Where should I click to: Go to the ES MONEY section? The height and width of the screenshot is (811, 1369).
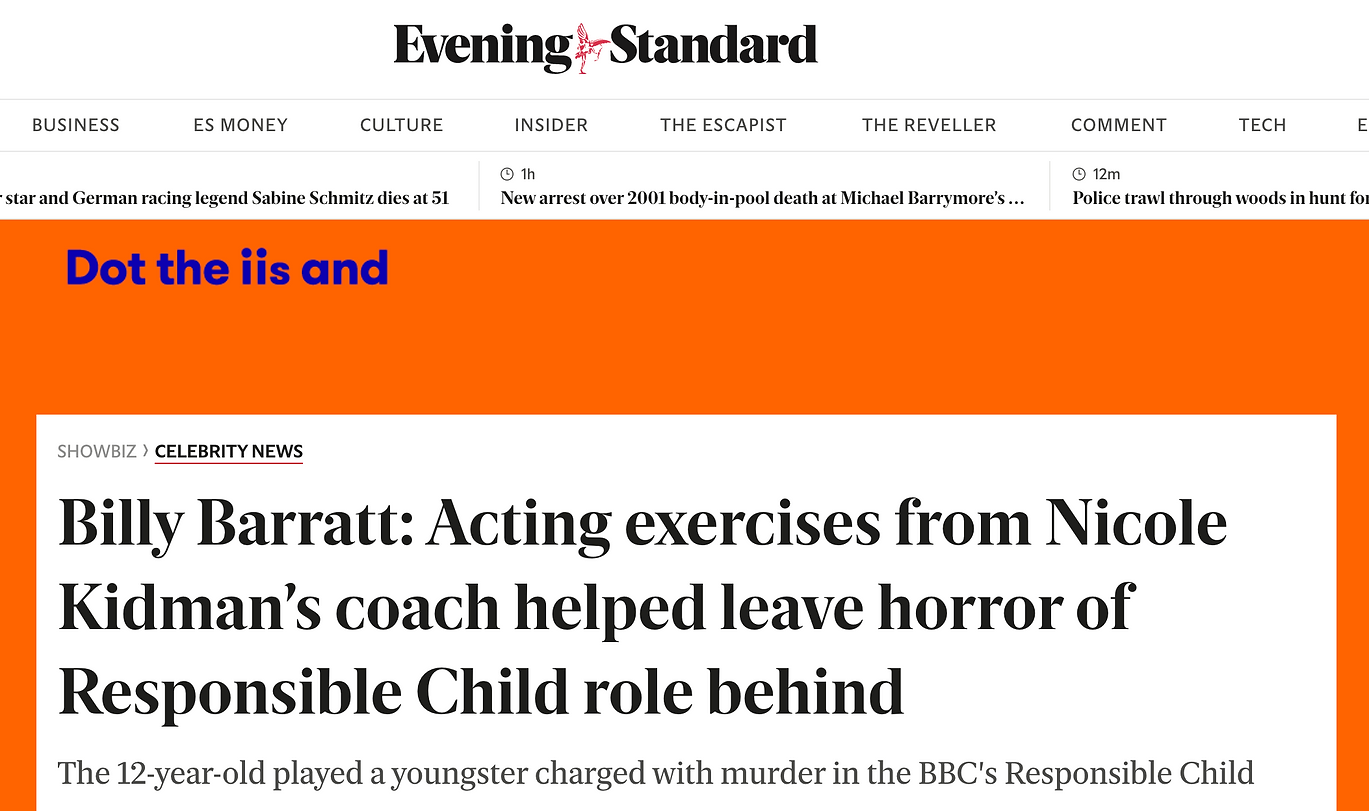(x=241, y=125)
